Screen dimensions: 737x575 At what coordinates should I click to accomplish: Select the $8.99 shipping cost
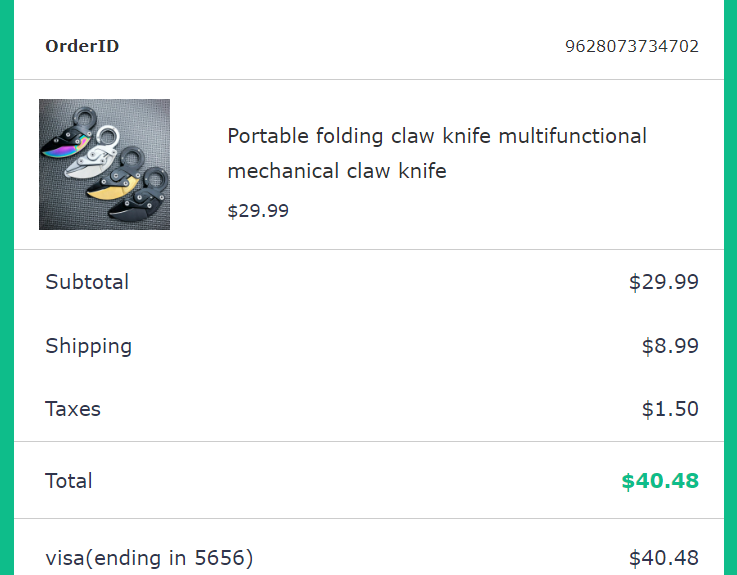tap(670, 346)
